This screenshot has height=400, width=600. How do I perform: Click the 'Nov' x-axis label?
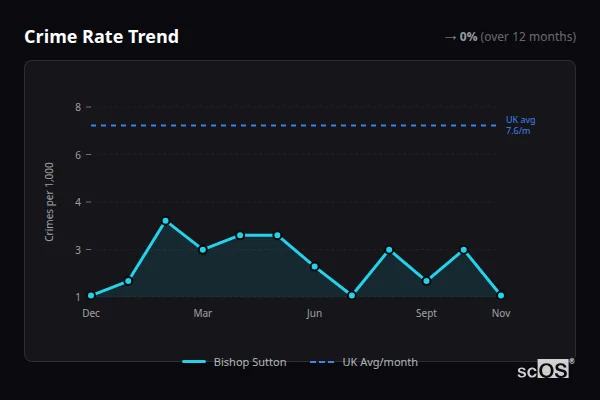[501, 313]
